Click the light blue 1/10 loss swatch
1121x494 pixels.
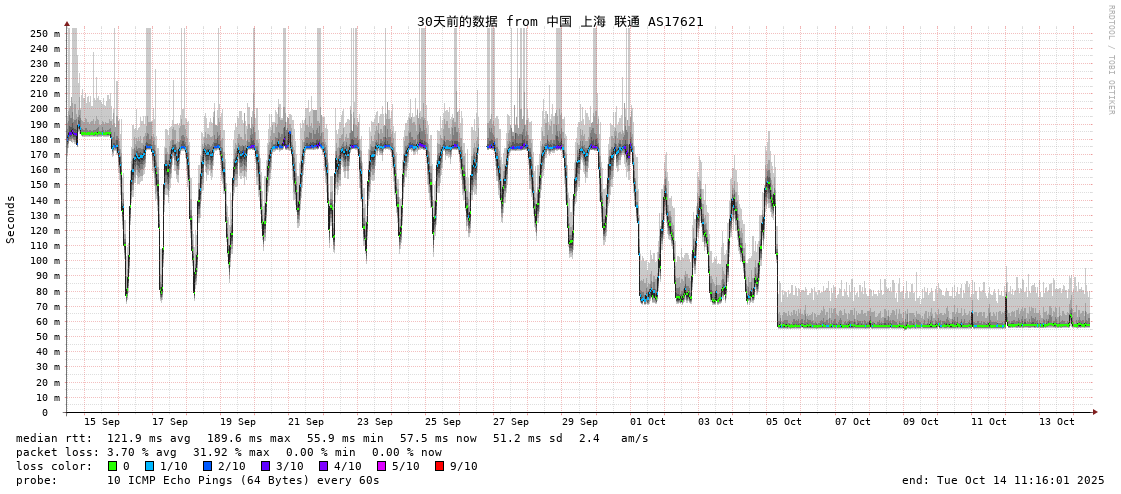coord(149,466)
